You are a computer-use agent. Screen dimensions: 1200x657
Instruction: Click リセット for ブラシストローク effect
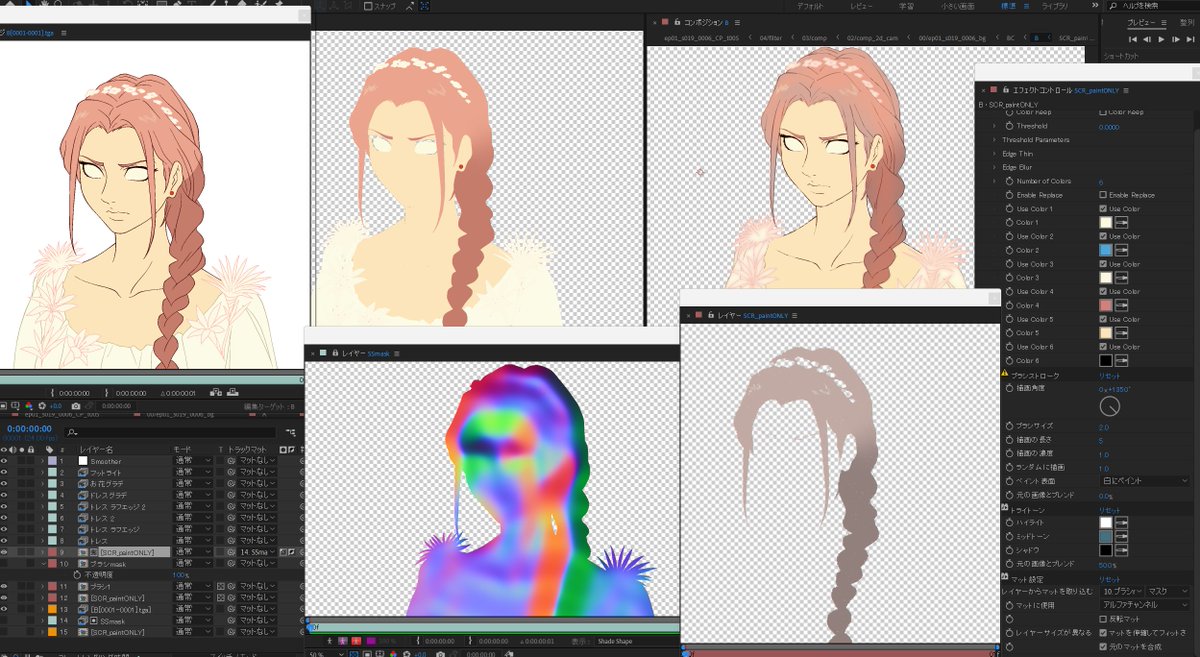1110,375
